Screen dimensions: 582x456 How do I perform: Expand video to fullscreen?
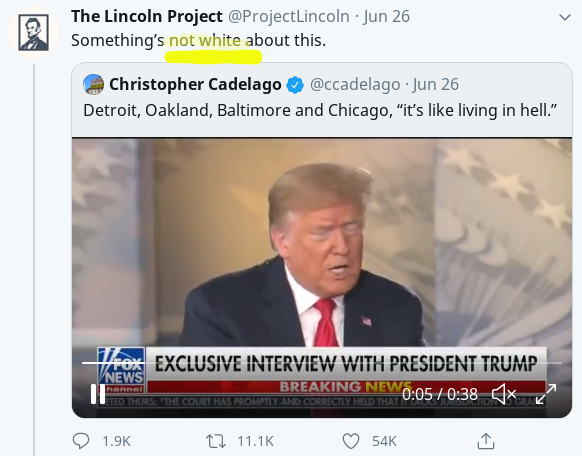click(546, 394)
